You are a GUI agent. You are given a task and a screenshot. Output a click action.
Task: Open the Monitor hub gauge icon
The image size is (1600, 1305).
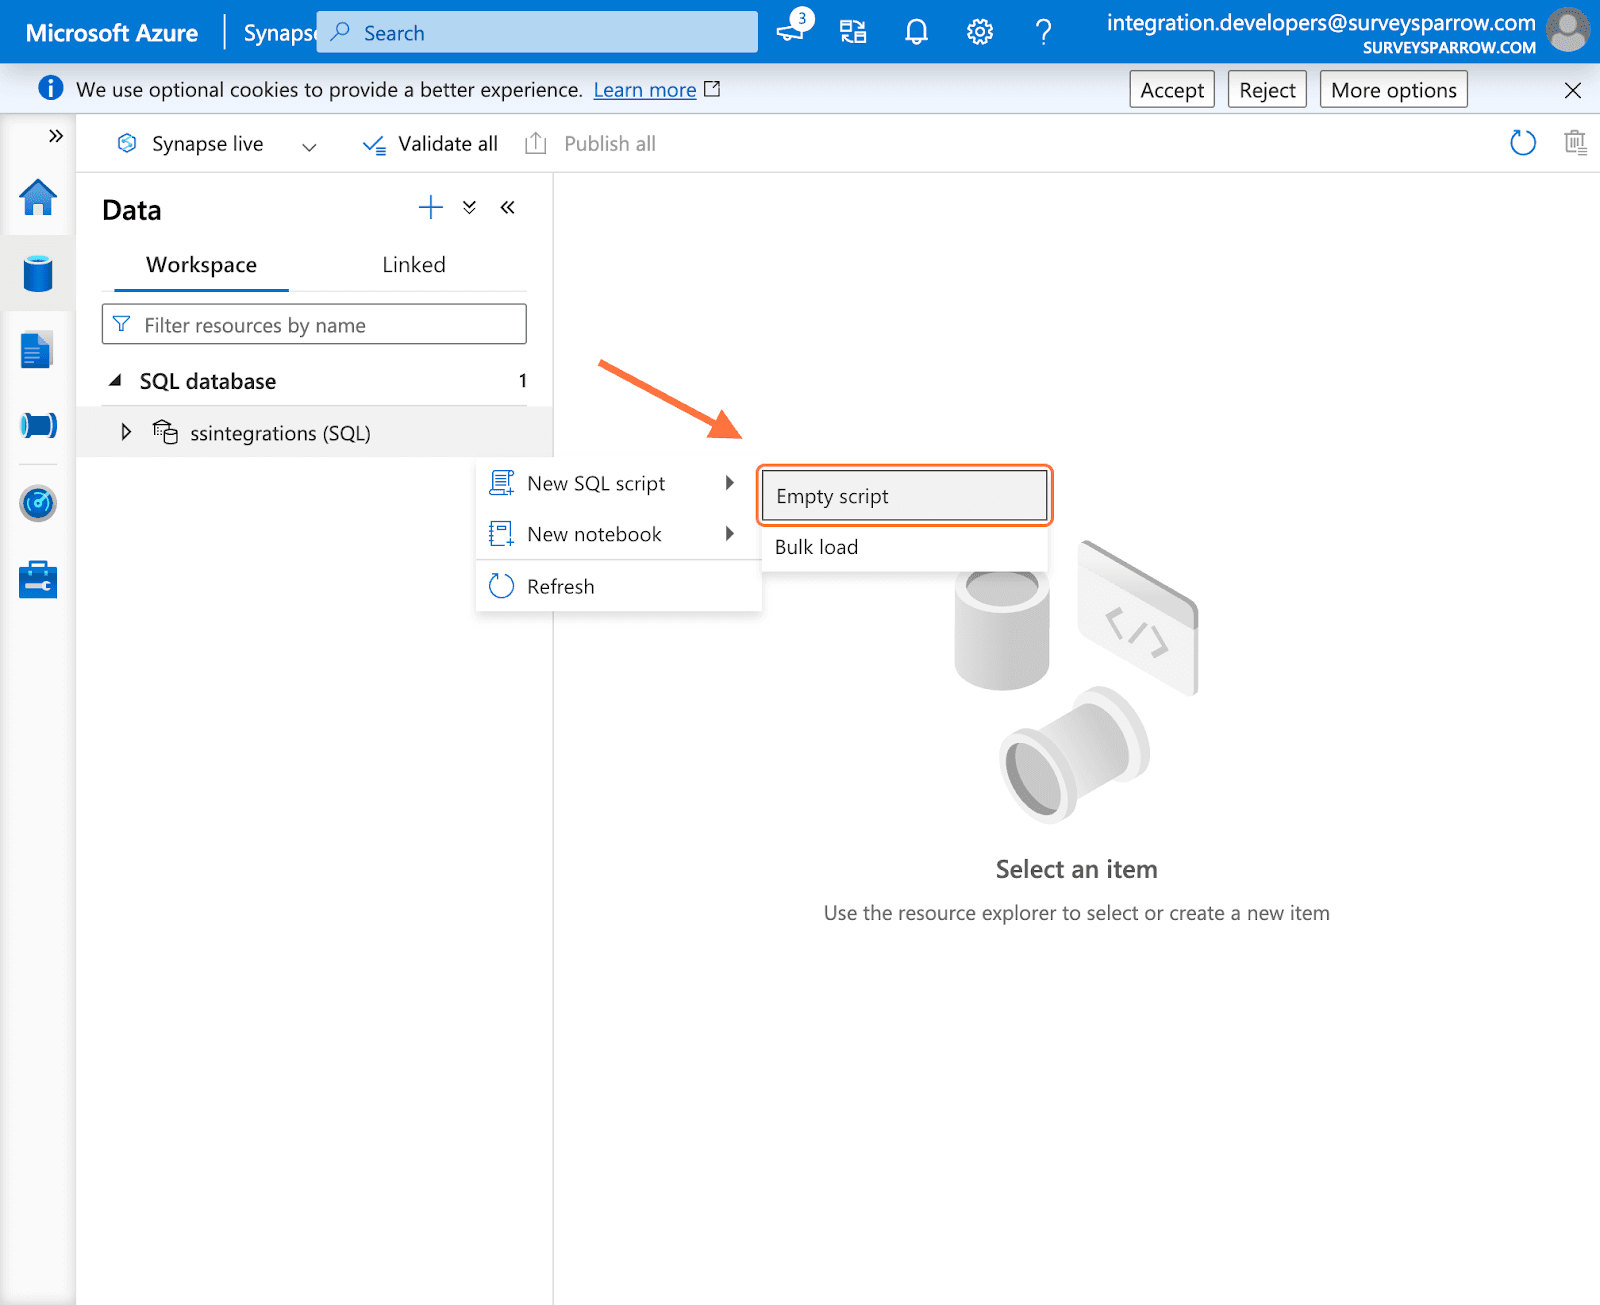[38, 503]
